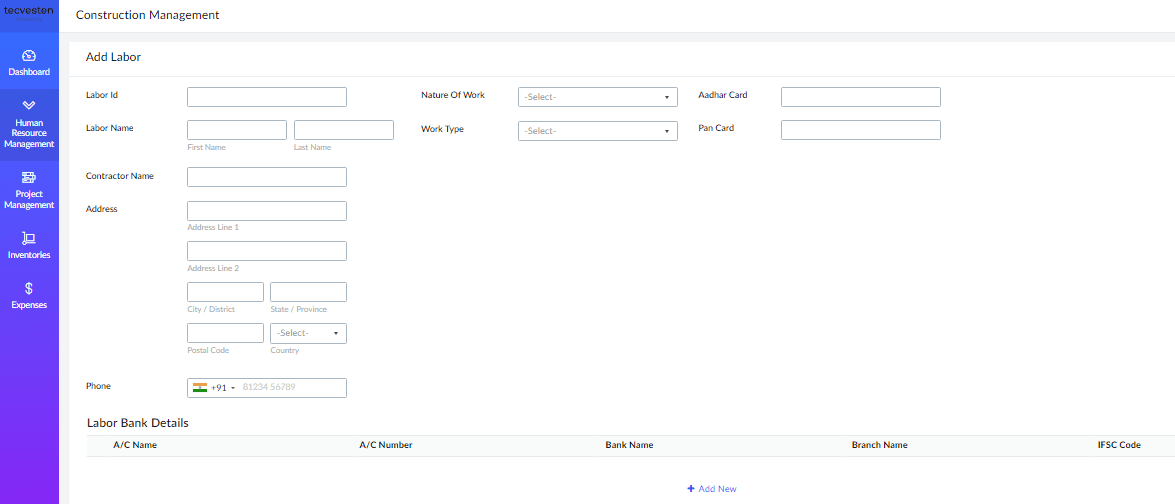
Task: Click the Postal Code input field
Action: pyautogui.click(x=225, y=333)
